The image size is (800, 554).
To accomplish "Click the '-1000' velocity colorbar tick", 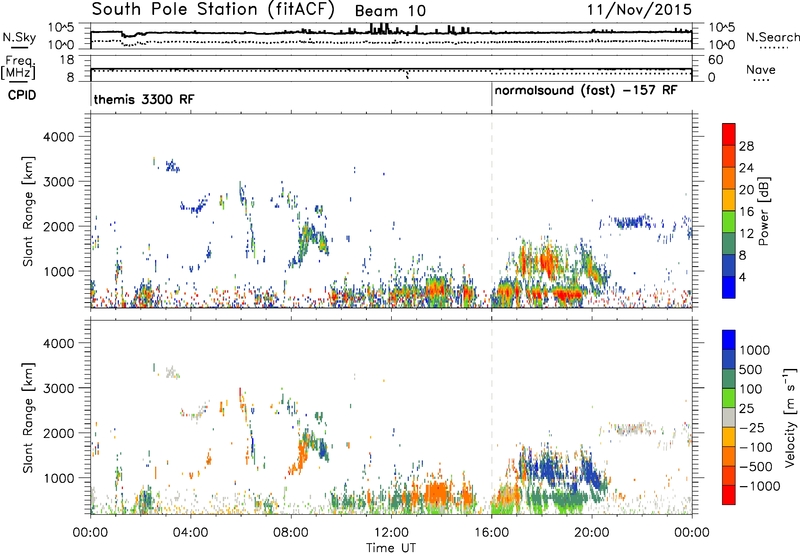I will click(x=759, y=486).
